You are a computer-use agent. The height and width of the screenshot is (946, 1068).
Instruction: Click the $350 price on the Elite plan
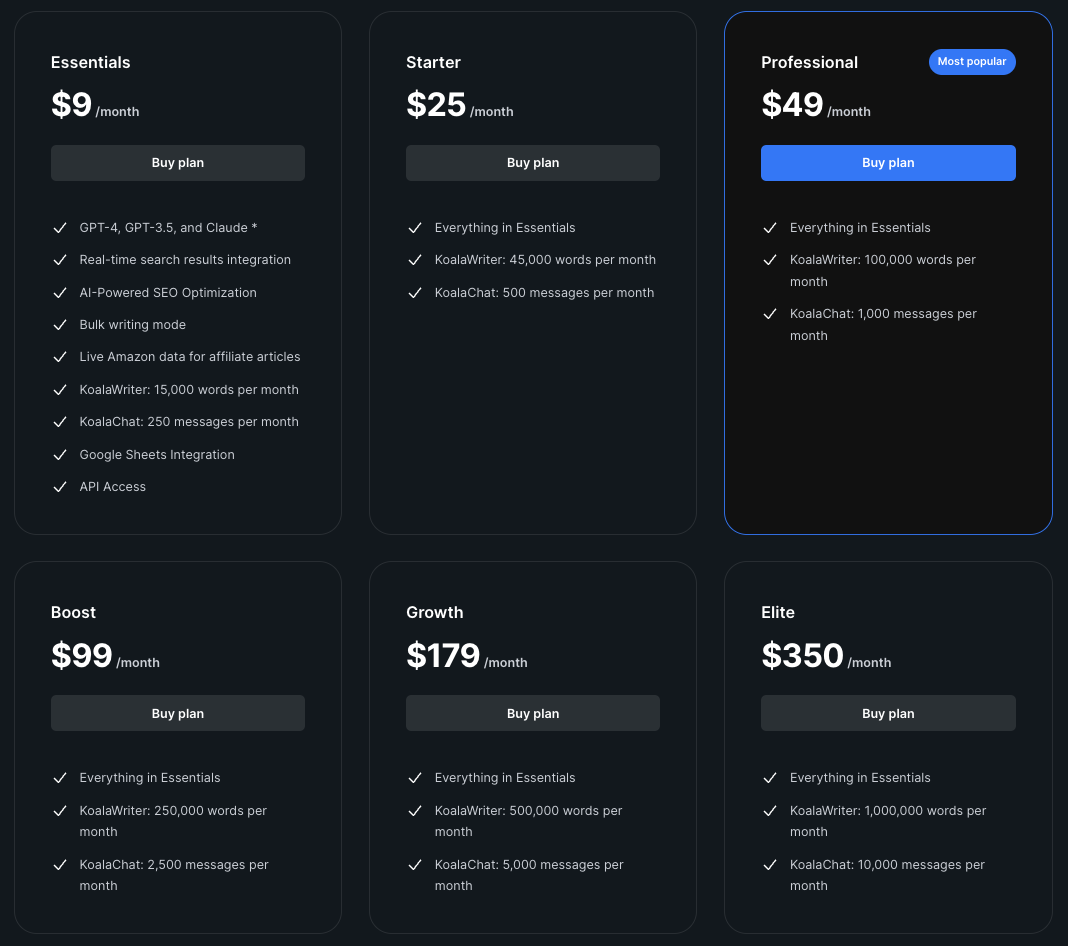[803, 656]
